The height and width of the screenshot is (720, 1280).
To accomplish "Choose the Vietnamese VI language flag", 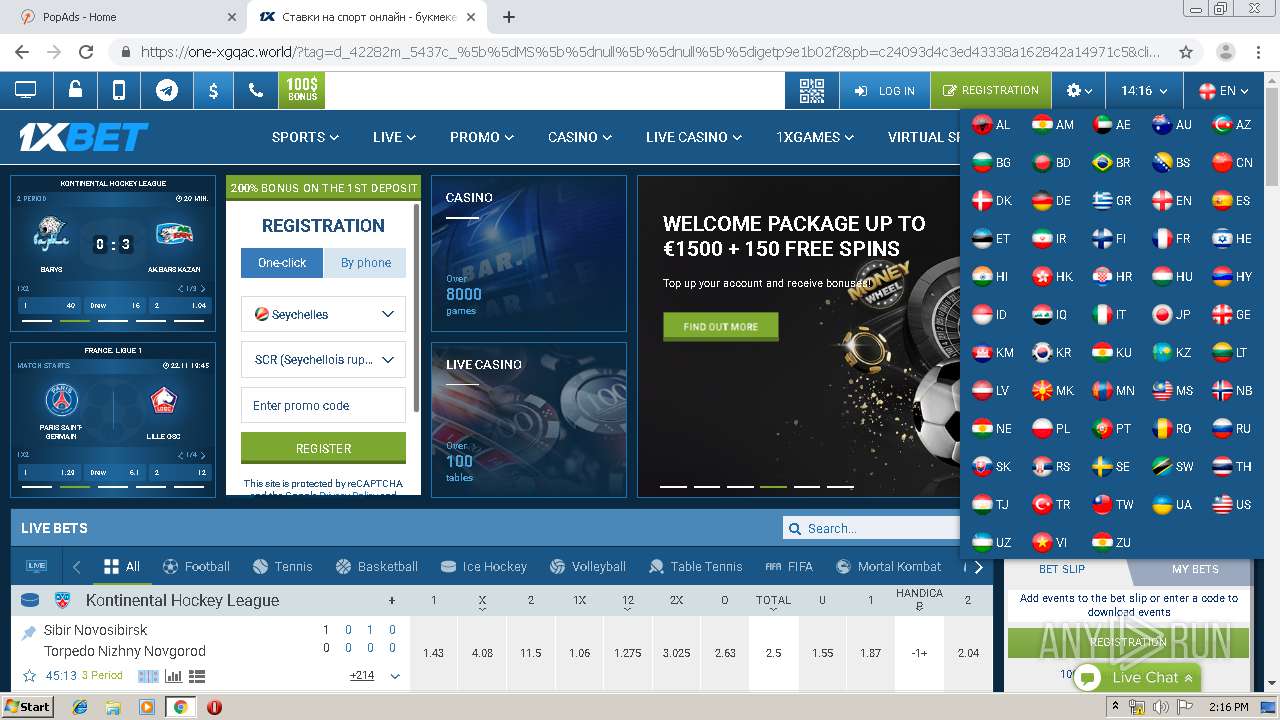I will 1051,542.
